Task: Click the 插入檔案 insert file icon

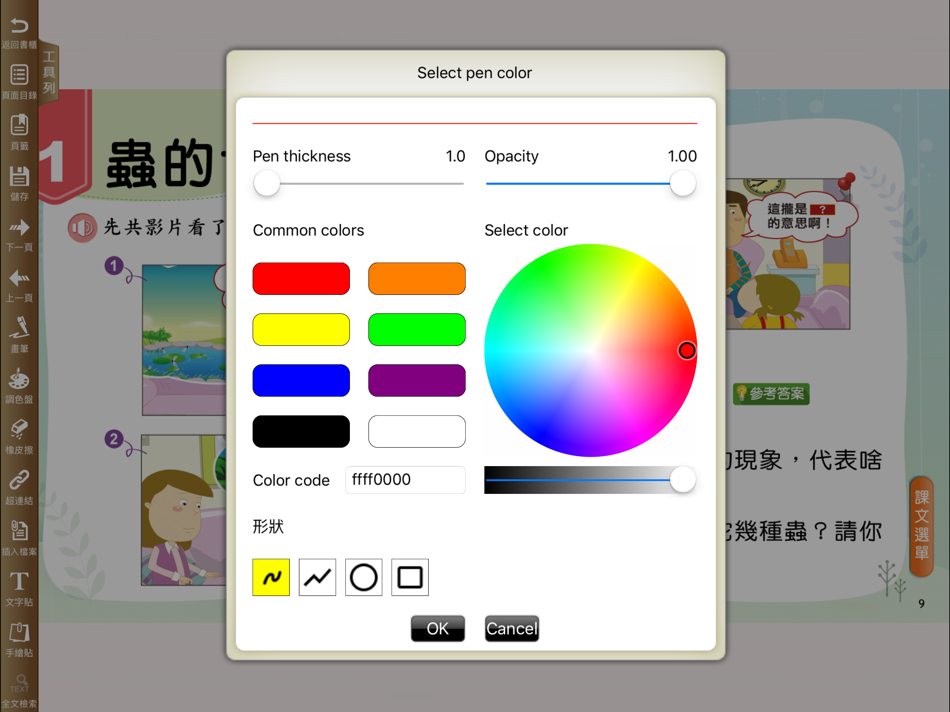Action: tap(19, 531)
